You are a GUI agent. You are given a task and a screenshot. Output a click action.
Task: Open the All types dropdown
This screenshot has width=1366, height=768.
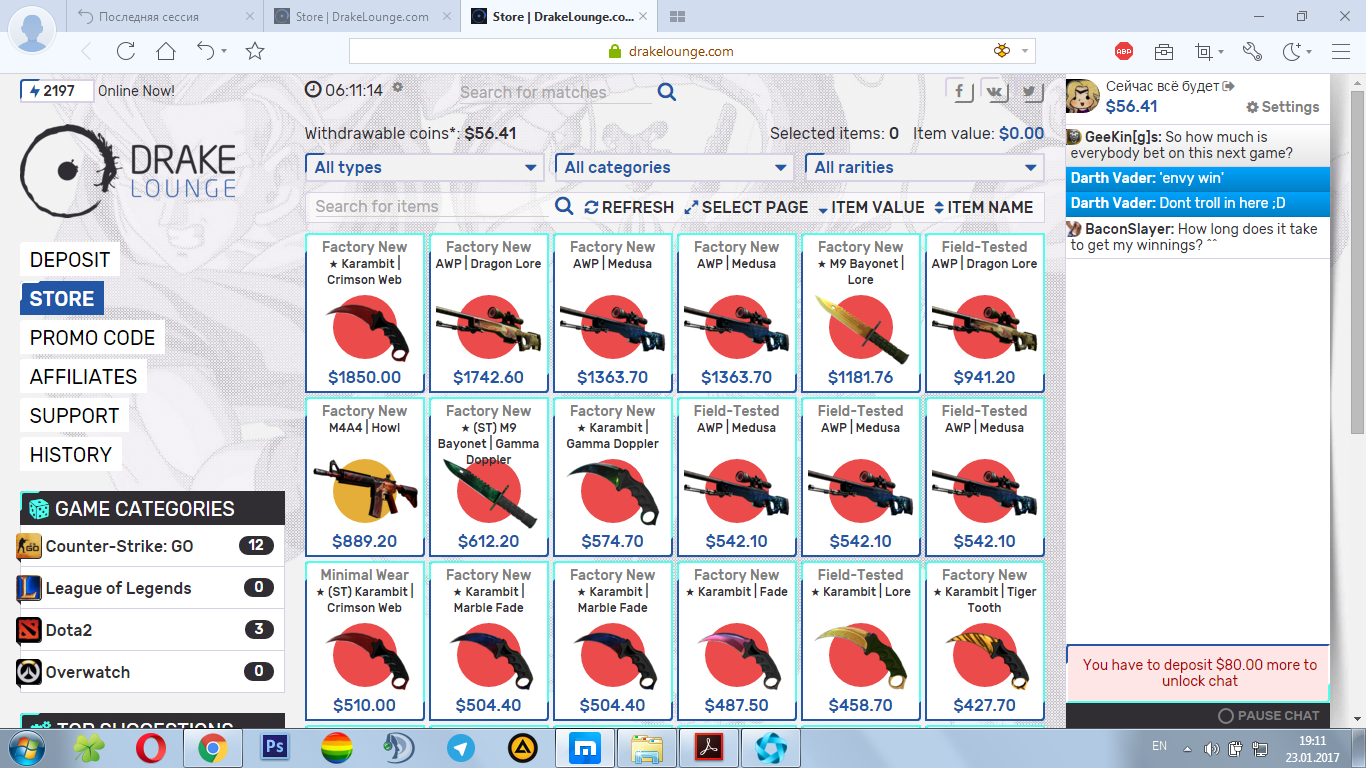click(x=425, y=168)
